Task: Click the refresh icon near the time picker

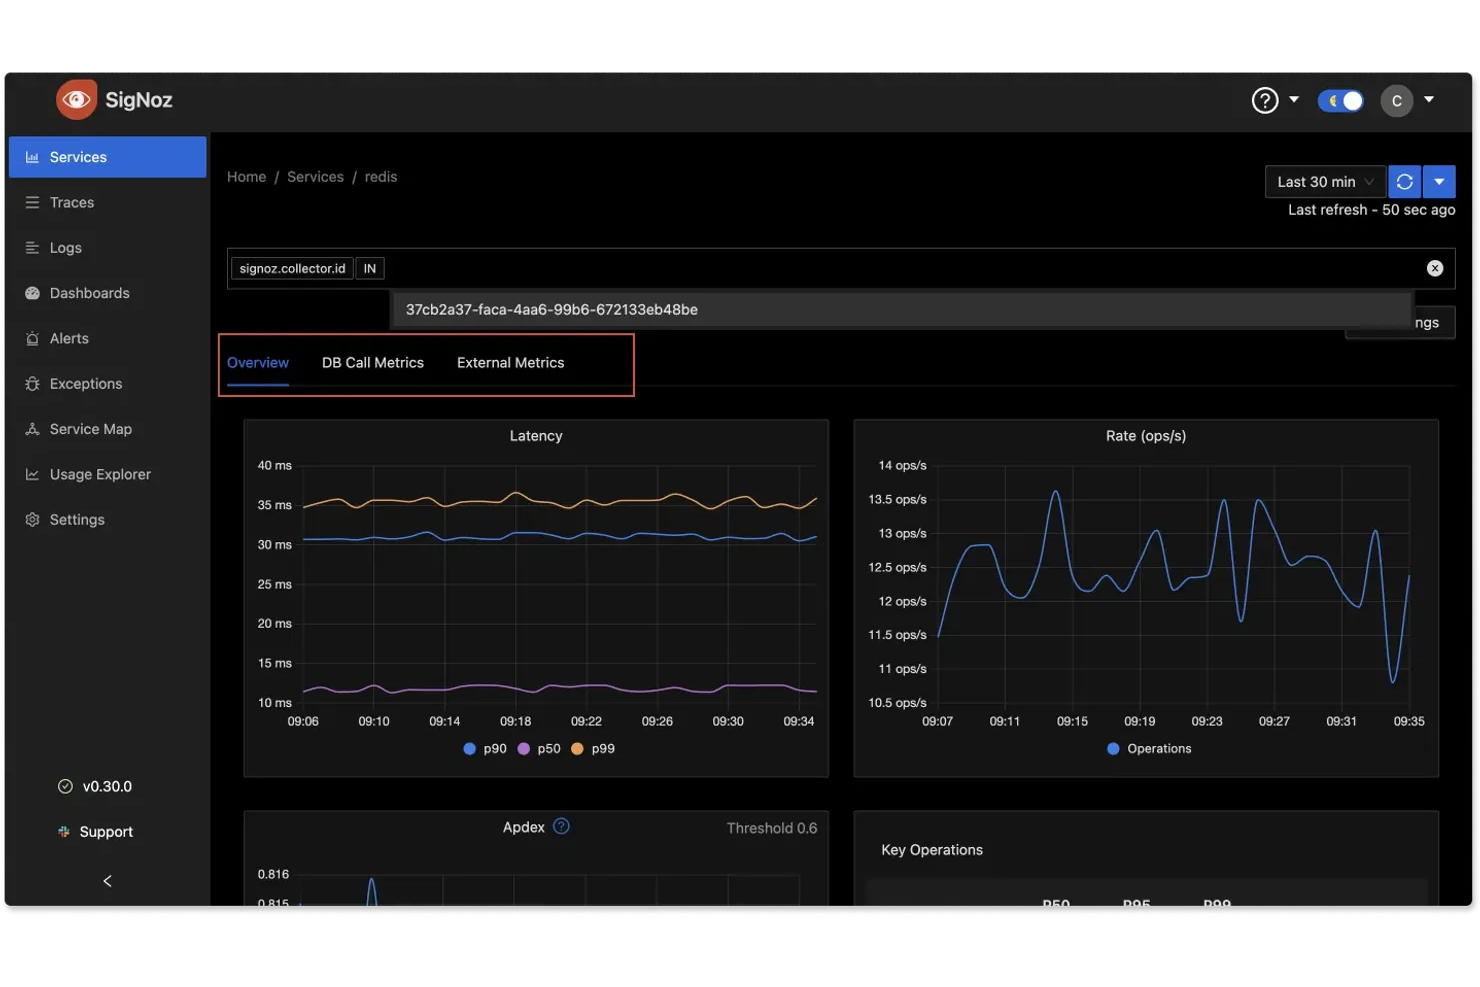Action: 1404,181
